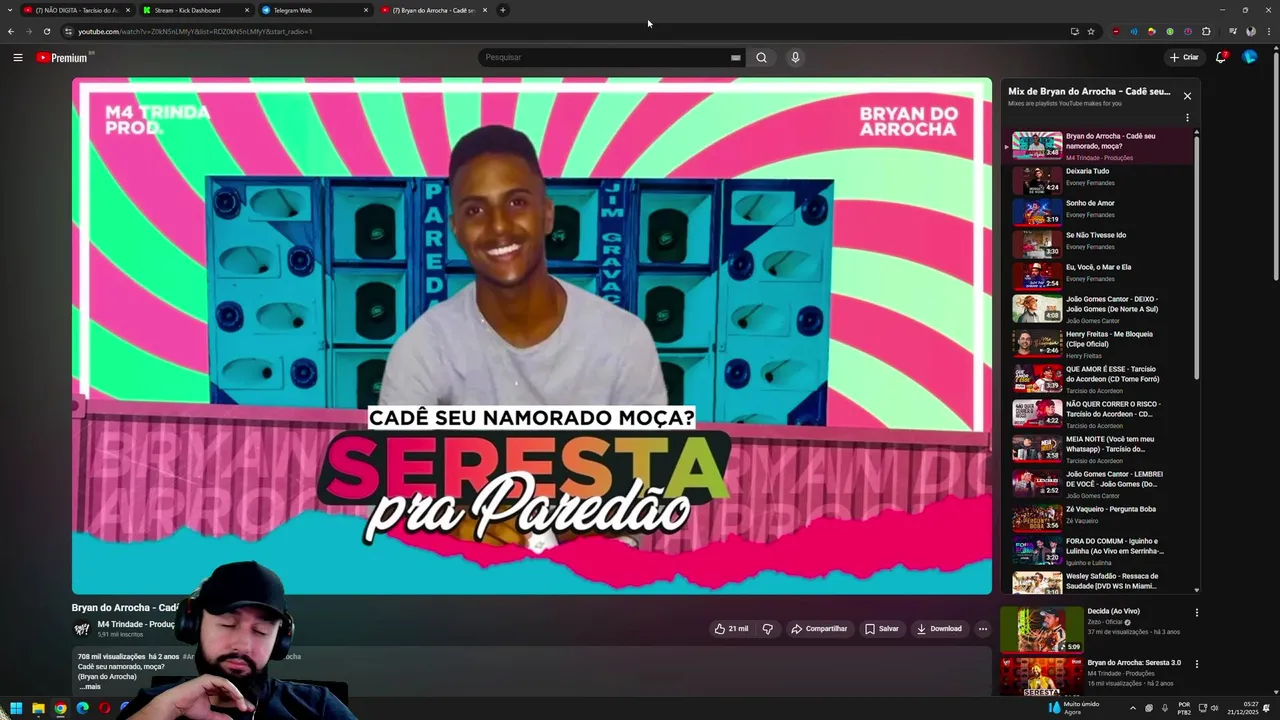Open options for Decida (Ao Vivo) recommendation
The width and height of the screenshot is (1280, 720).
pos(1196,613)
